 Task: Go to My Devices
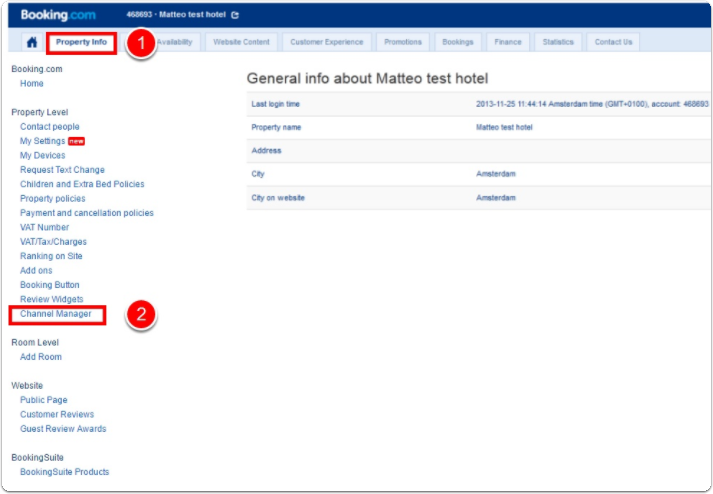43,156
